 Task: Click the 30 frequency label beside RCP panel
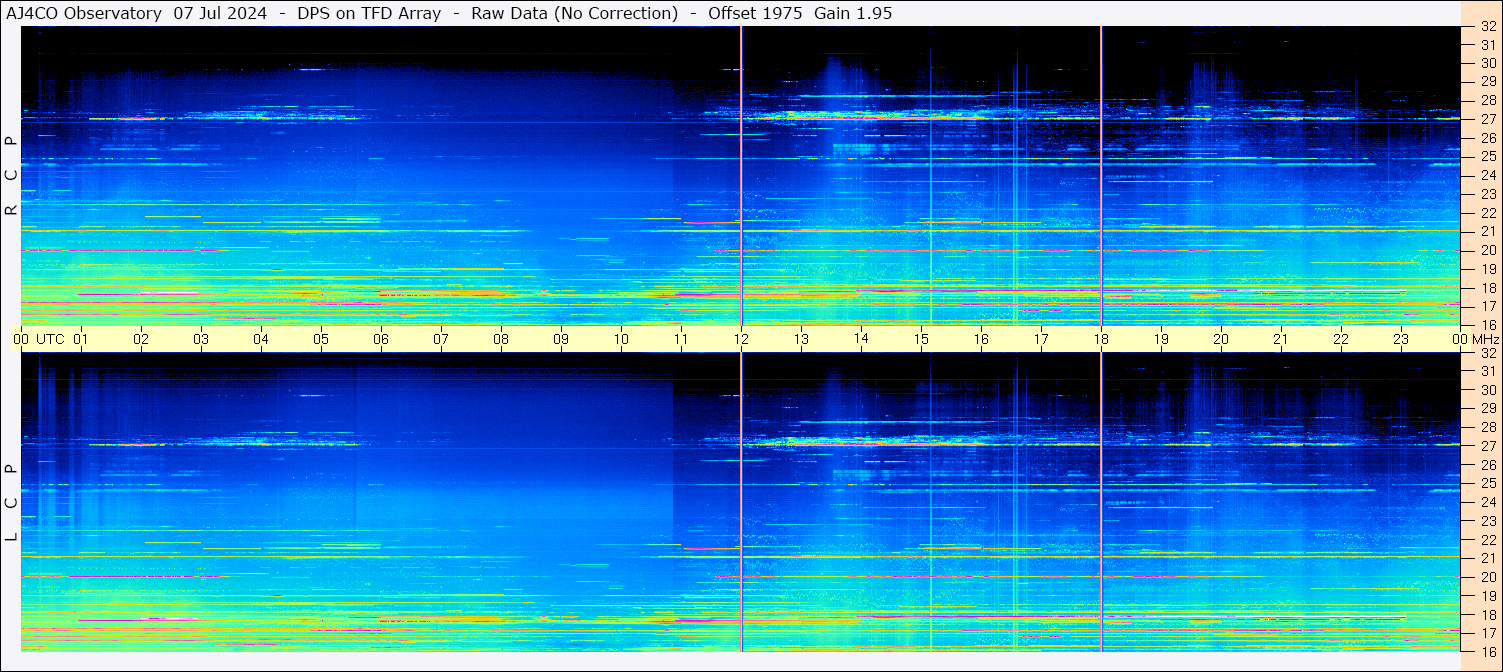click(1487, 63)
